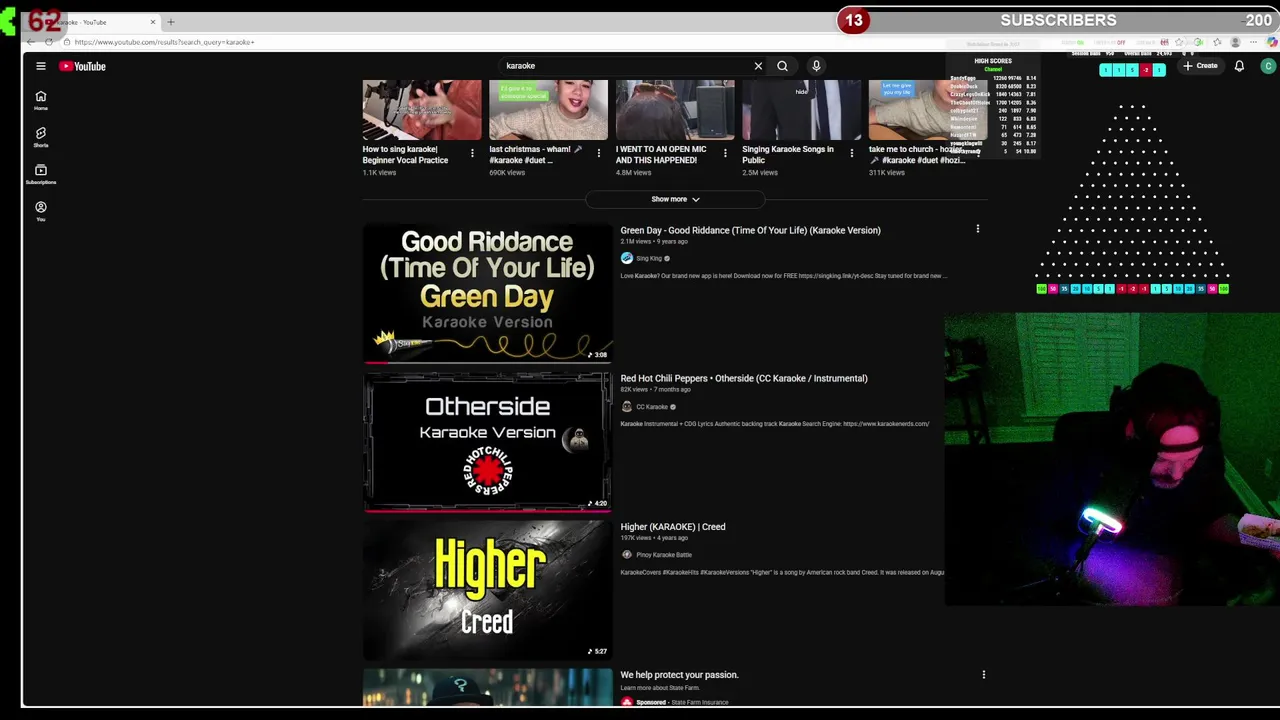
Task: Play the Higher Creed thumbnail
Action: click(487, 589)
